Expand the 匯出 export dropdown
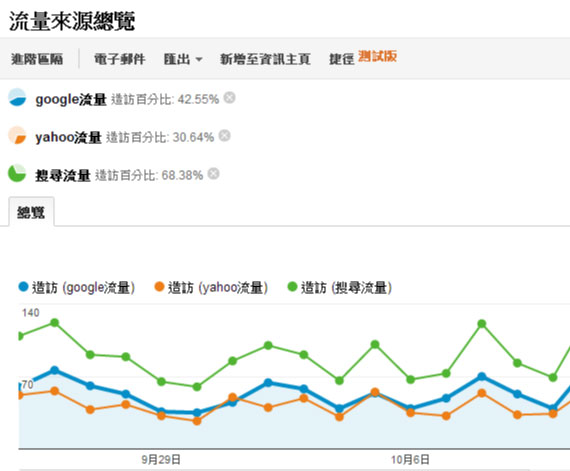 click(x=183, y=59)
